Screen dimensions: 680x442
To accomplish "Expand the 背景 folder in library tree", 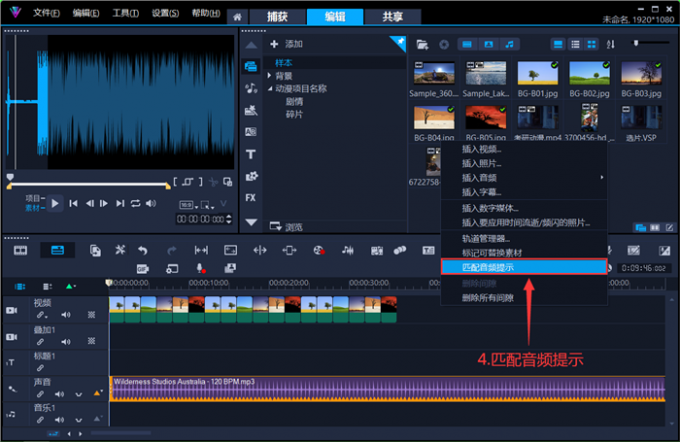I will point(269,76).
